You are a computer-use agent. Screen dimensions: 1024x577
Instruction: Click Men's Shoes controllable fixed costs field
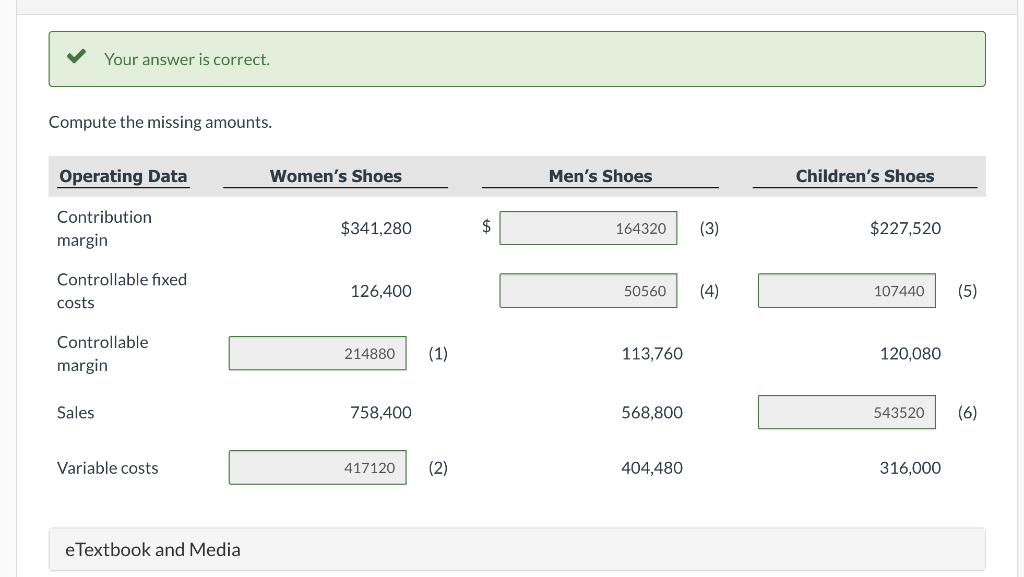click(x=588, y=291)
